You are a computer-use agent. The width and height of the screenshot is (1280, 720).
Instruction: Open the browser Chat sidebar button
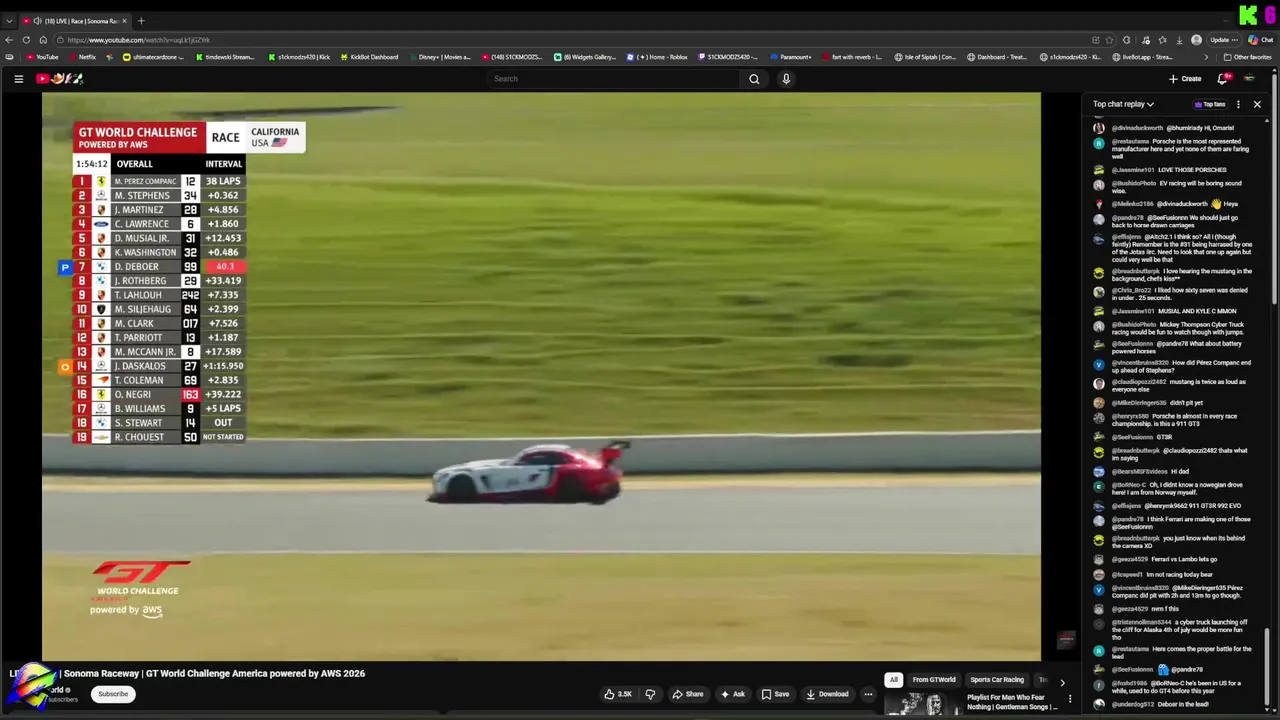tap(1259, 40)
